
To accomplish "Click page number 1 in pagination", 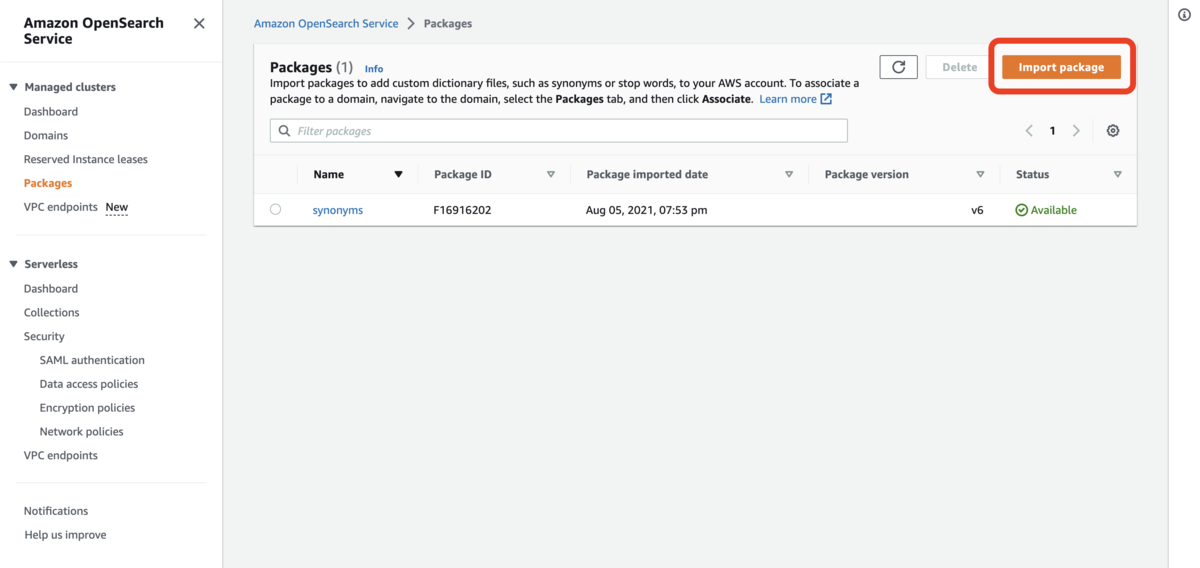I will [1052, 131].
